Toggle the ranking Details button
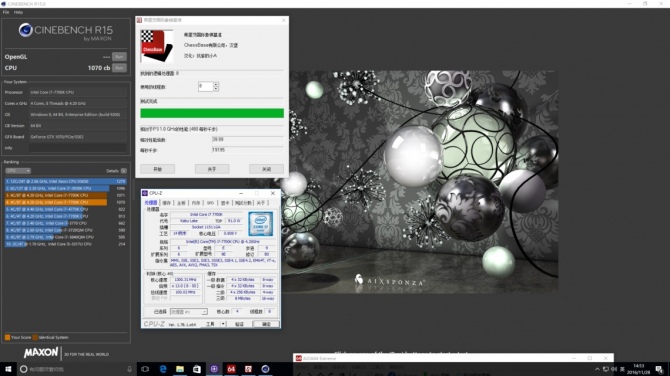 (123, 171)
